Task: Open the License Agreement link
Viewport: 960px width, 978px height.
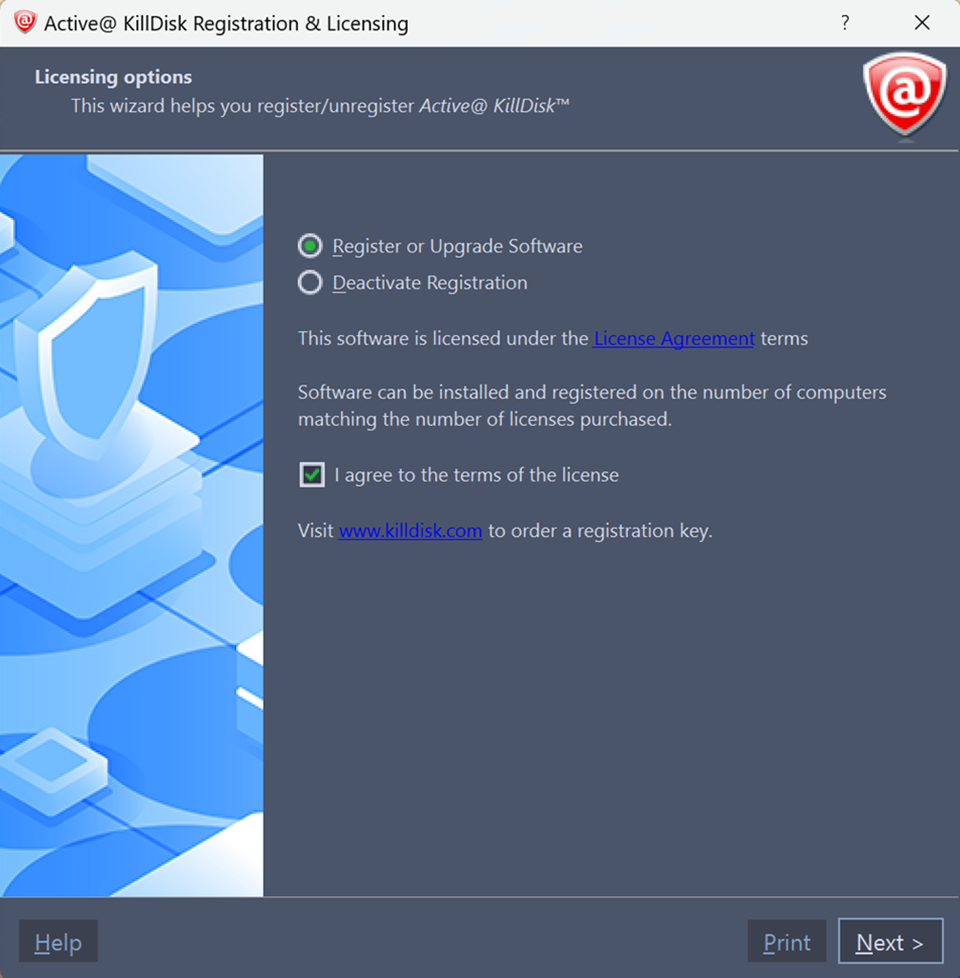Action: pyautogui.click(x=674, y=338)
